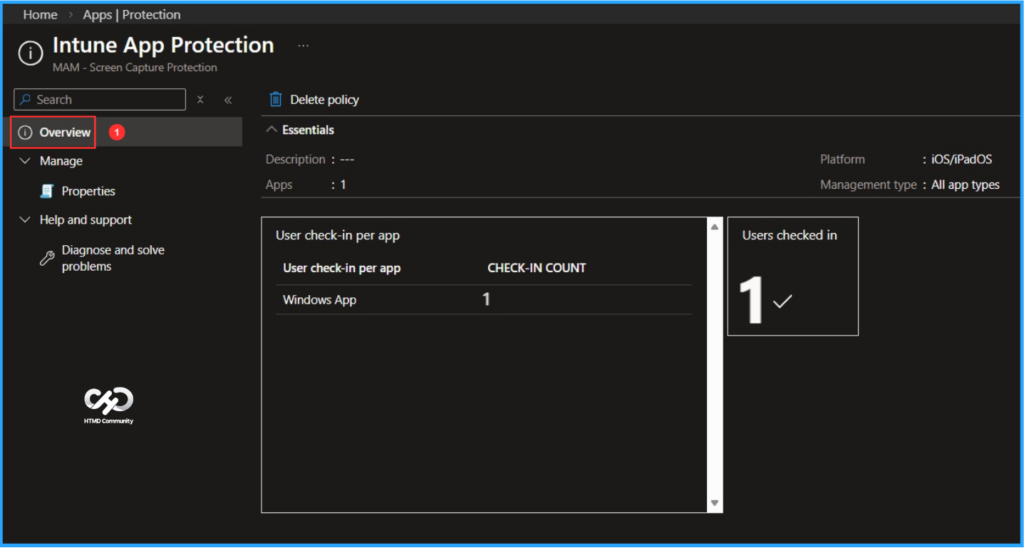The height and width of the screenshot is (548, 1024).
Task: Click the trash can icon for Delete policy
Action: coord(276,99)
